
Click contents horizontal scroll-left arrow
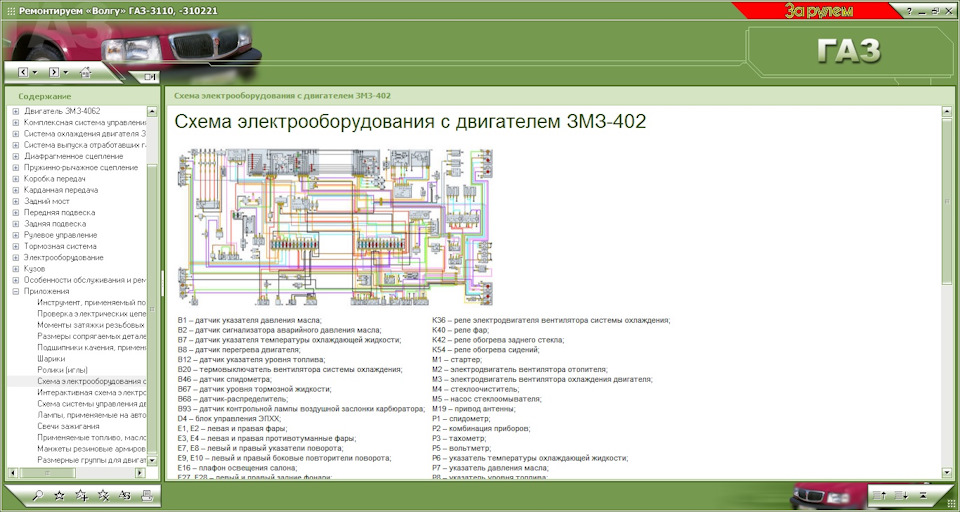tap(13, 473)
